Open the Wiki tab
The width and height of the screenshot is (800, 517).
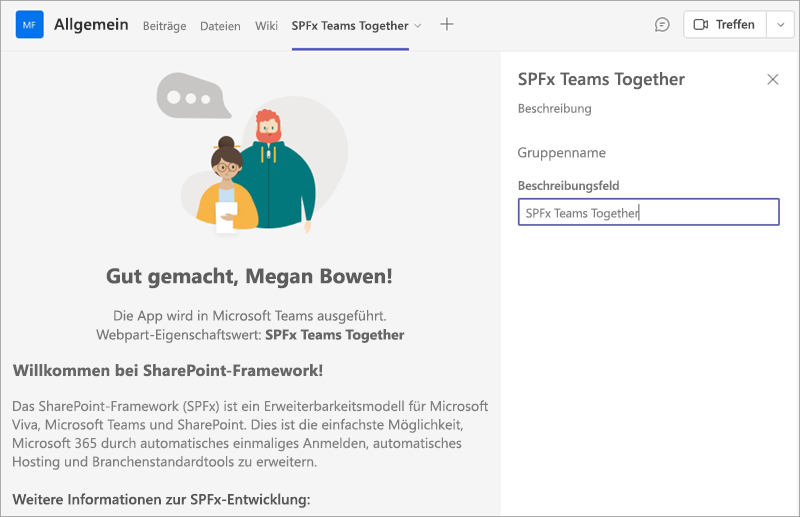[x=266, y=26]
